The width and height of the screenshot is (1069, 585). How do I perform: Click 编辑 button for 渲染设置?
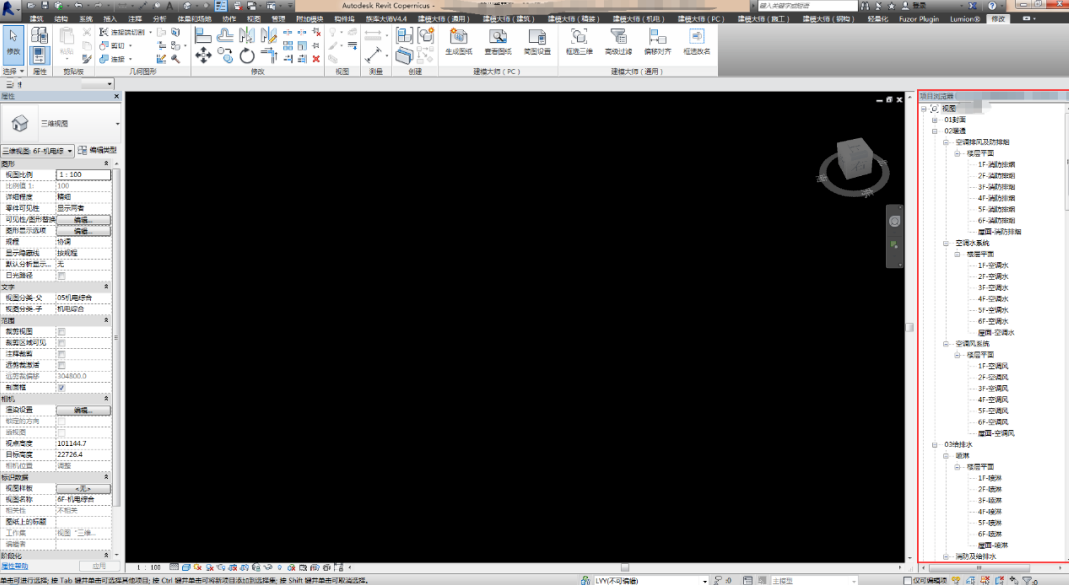(x=83, y=410)
